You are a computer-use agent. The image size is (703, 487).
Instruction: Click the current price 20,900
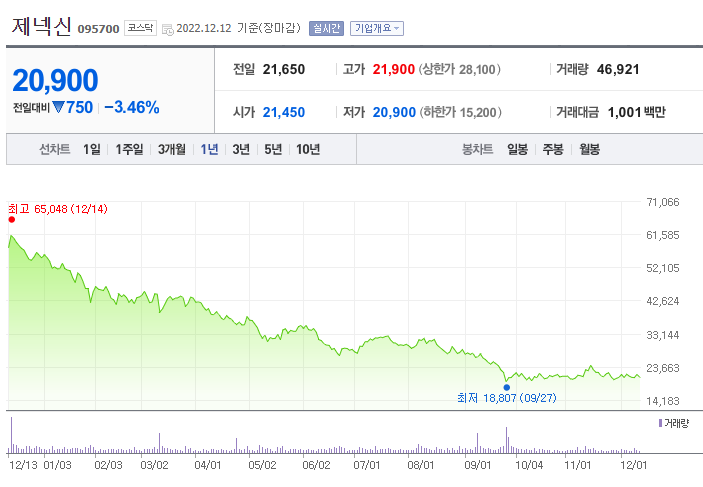click(55, 80)
